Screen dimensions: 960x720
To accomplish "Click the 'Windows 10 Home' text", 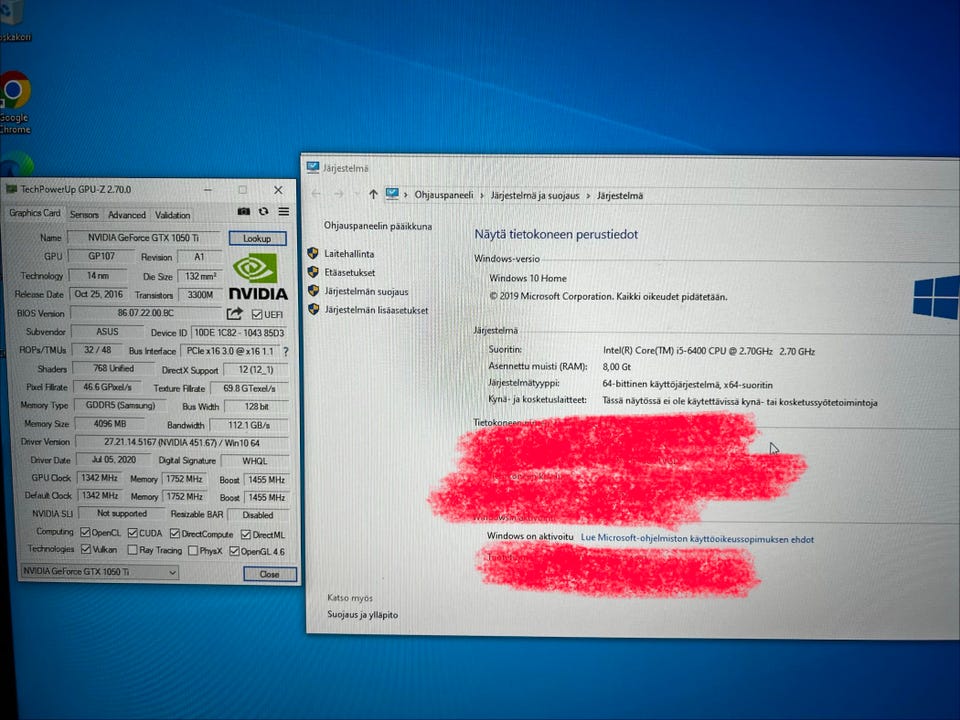I will [528, 278].
